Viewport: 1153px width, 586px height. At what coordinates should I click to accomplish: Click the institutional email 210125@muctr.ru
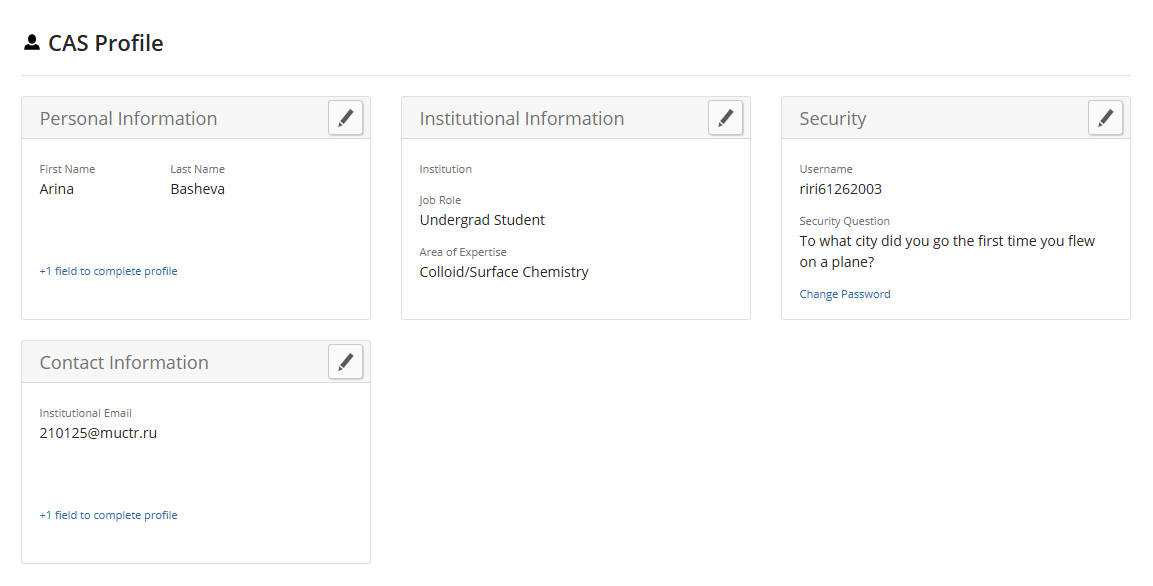98,433
